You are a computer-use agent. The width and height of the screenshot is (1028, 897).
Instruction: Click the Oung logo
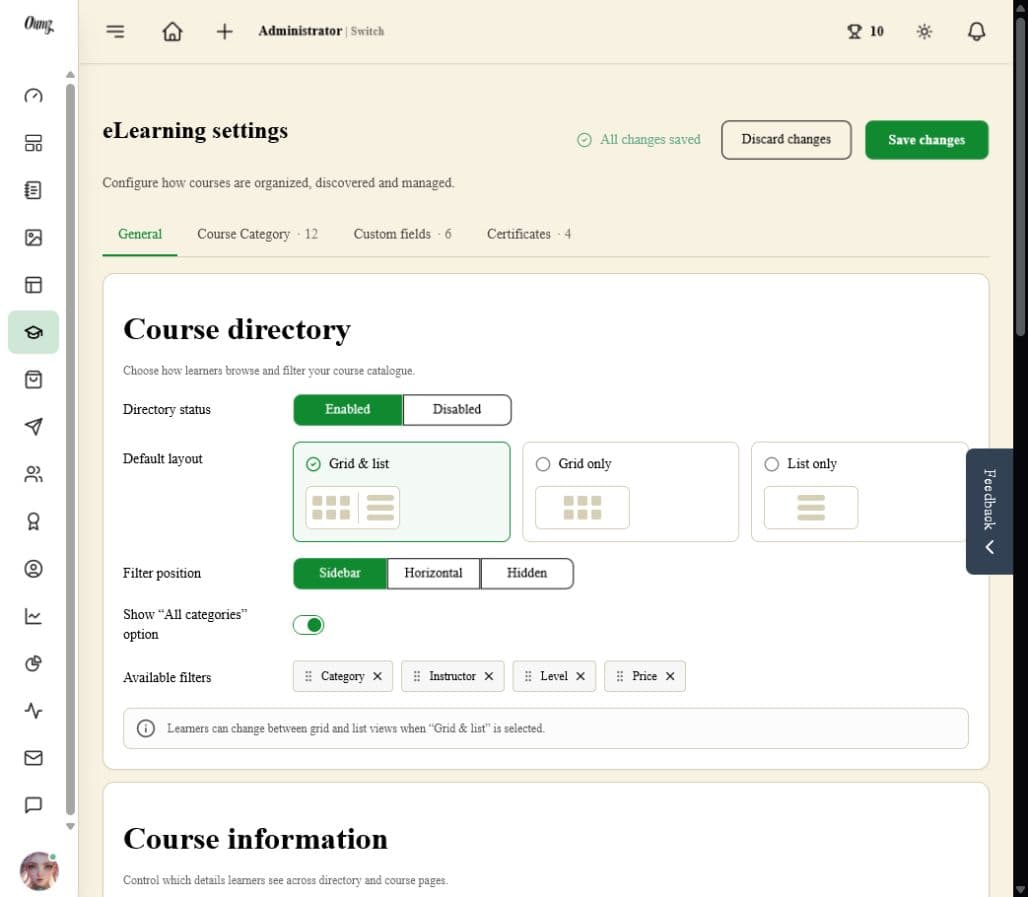click(39, 25)
